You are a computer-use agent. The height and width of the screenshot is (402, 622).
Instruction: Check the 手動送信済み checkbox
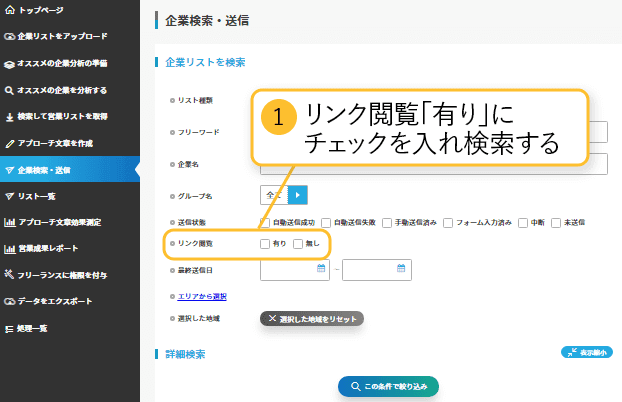[387, 223]
